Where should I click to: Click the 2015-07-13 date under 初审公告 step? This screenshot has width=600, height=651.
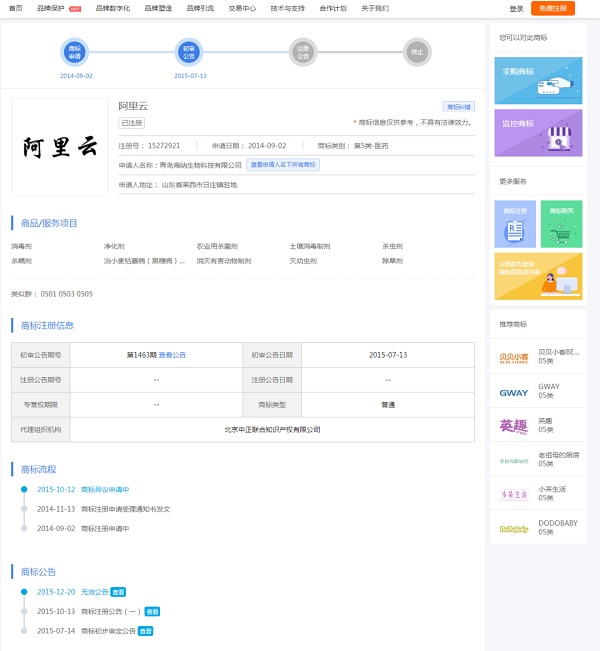190,76
